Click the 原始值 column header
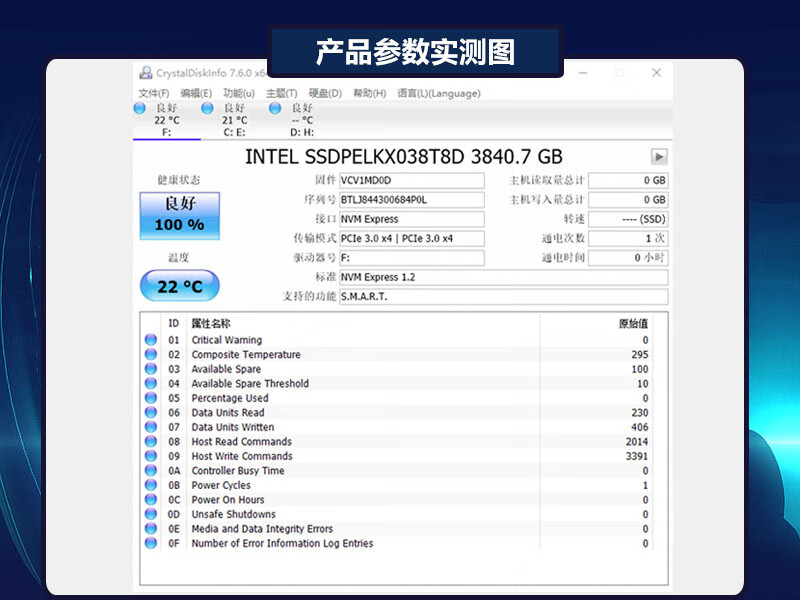 (633, 323)
